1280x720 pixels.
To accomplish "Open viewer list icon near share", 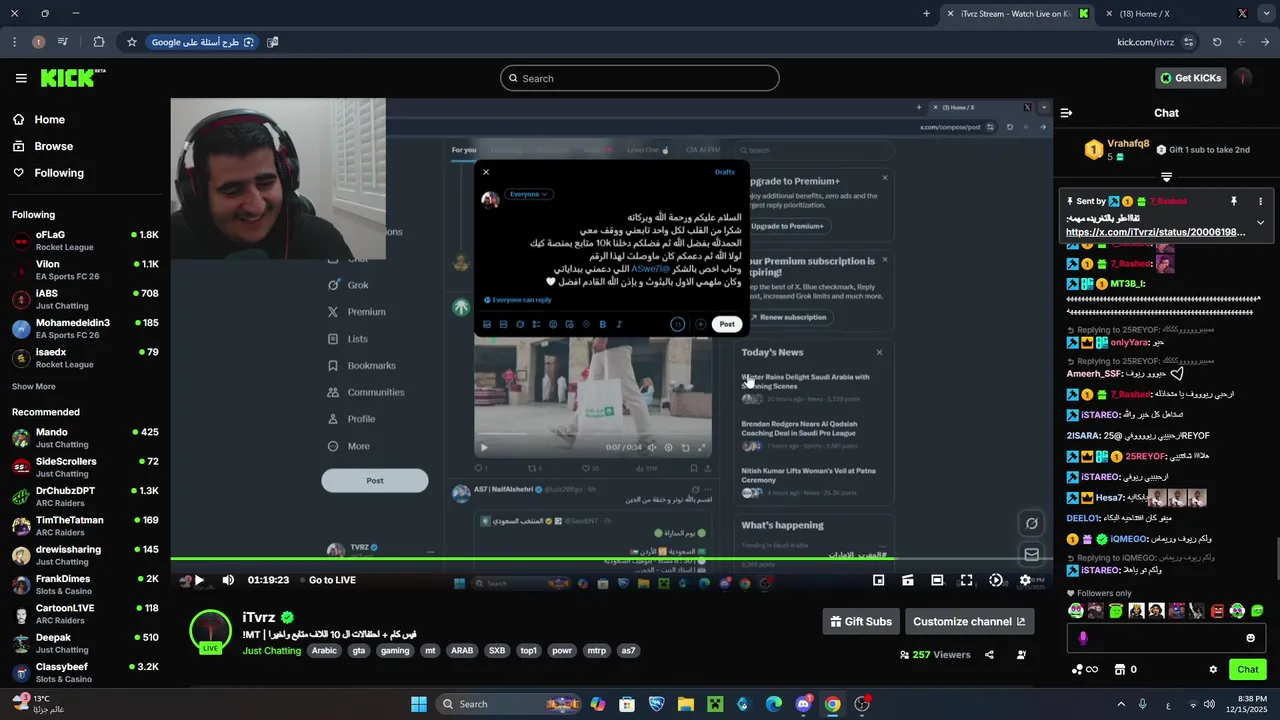I will (1021, 655).
